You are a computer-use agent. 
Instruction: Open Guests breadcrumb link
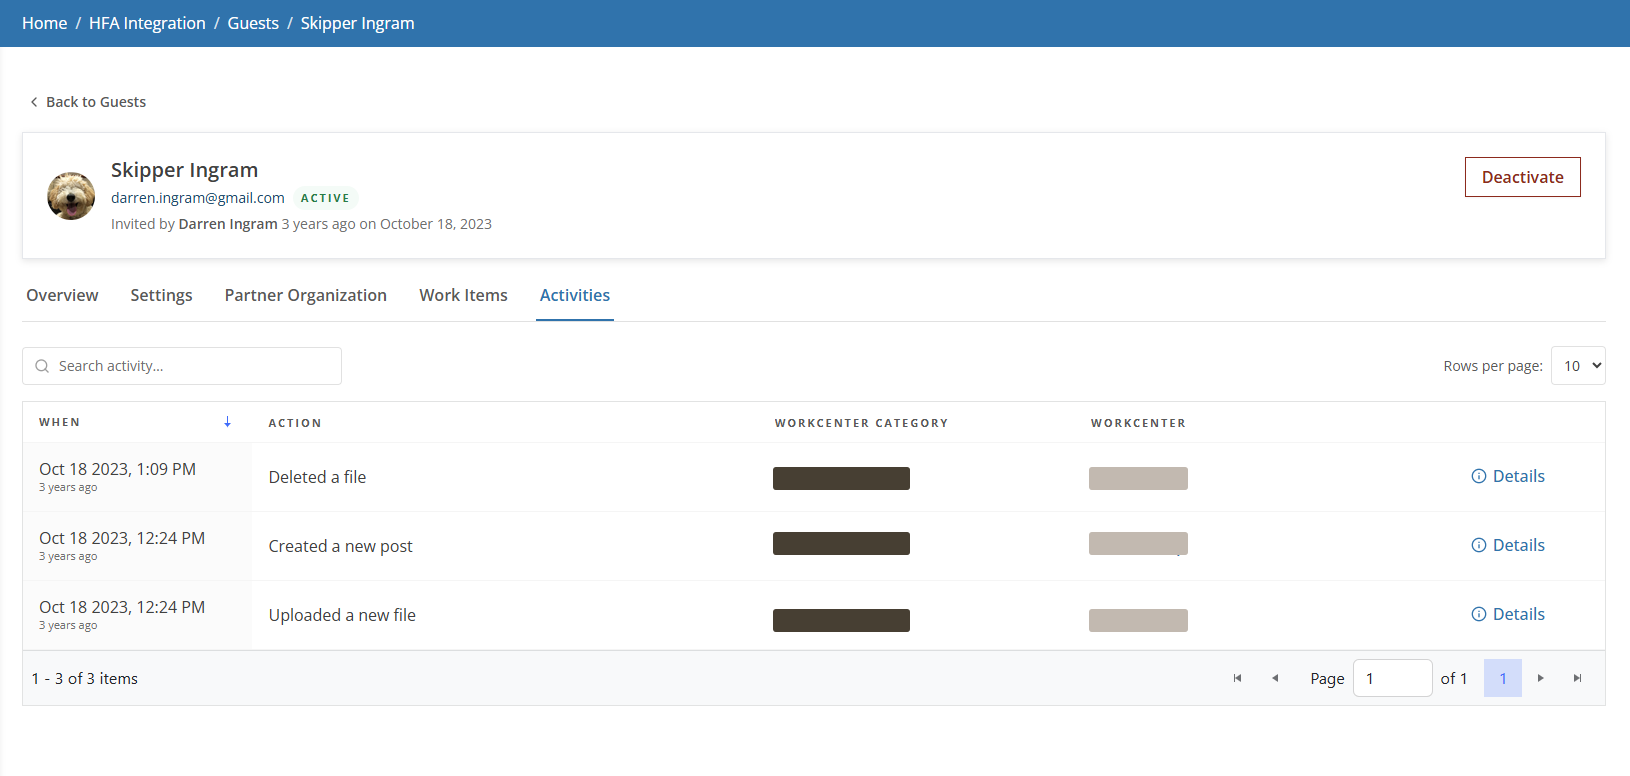pyautogui.click(x=253, y=23)
